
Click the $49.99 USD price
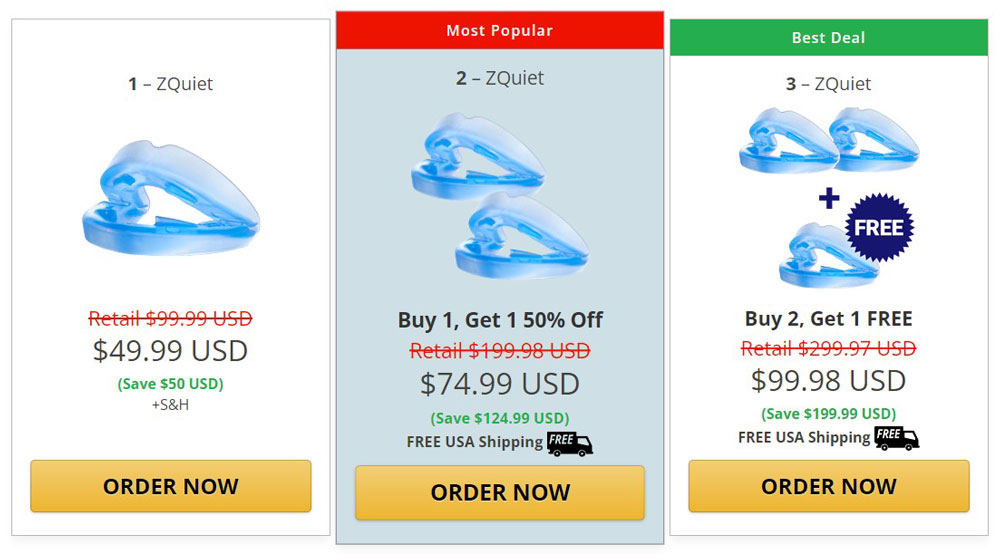click(x=170, y=351)
